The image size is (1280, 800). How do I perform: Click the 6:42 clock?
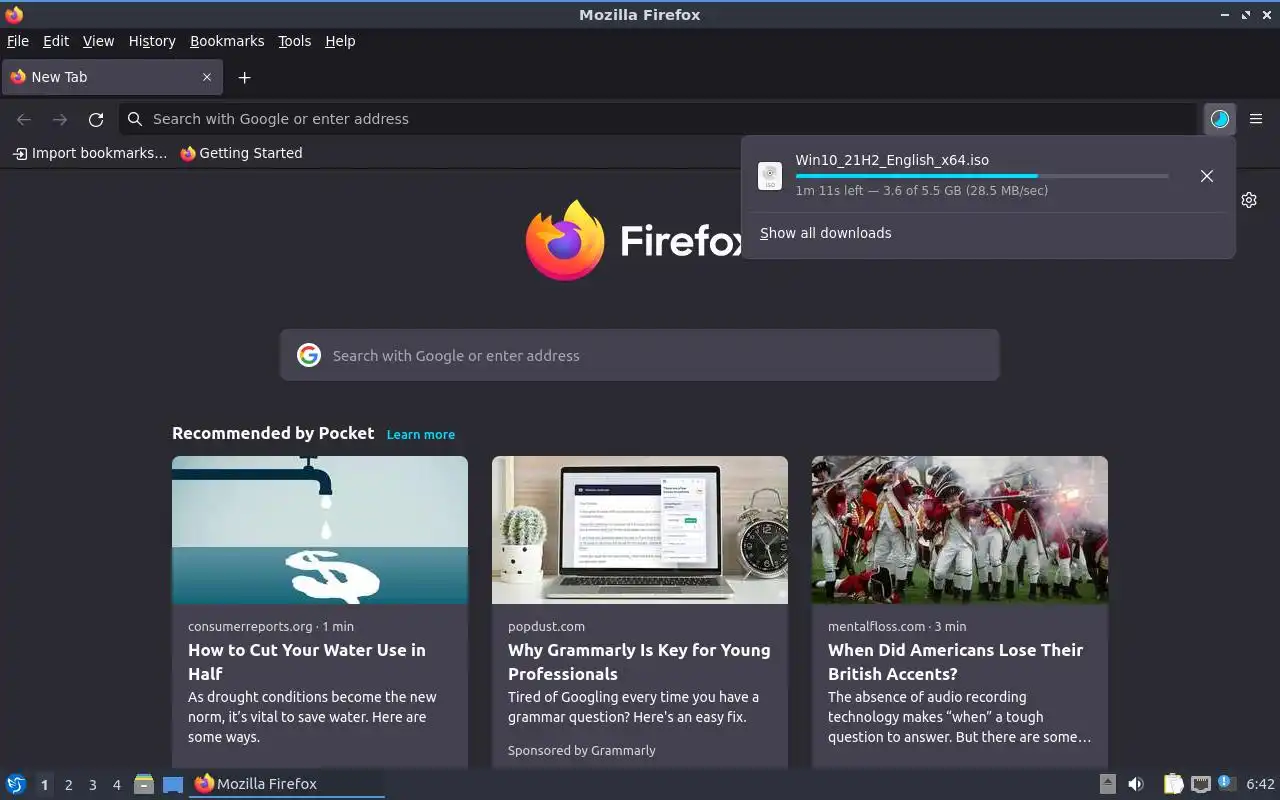[x=1260, y=784]
